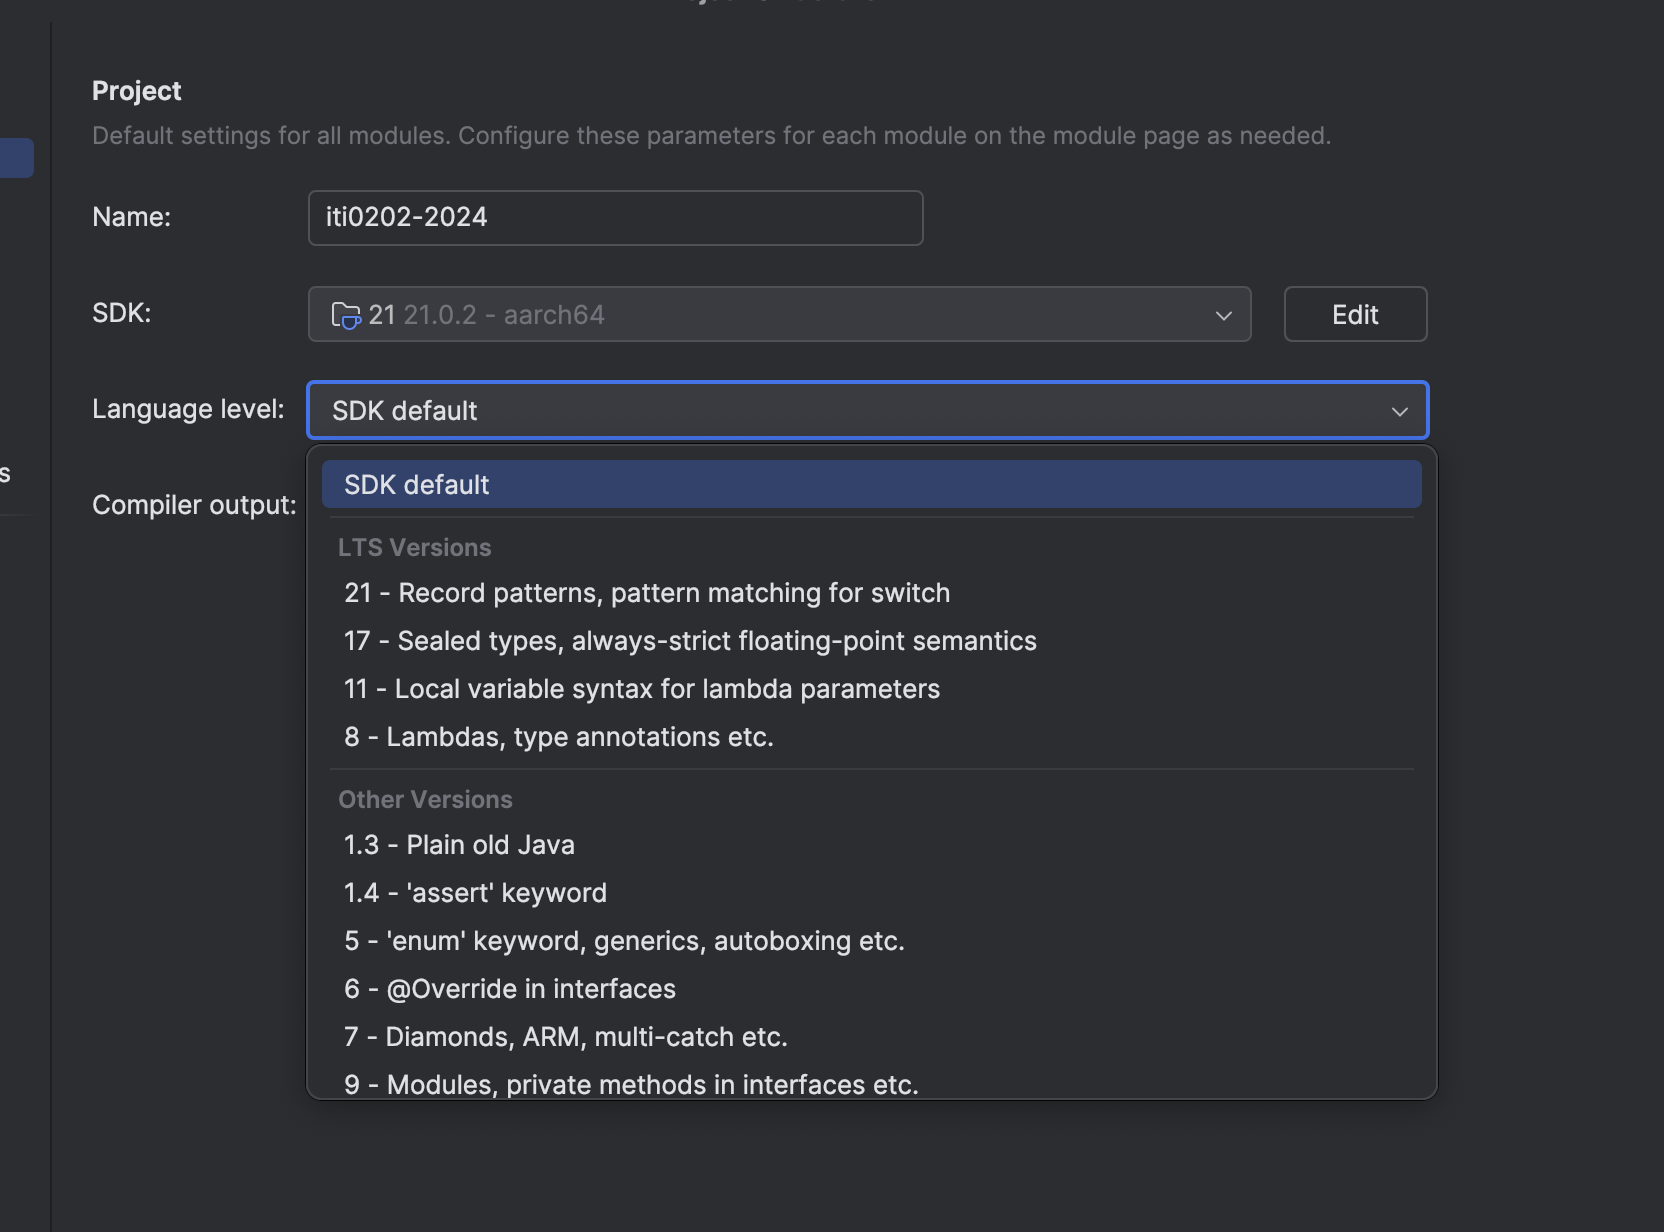The image size is (1664, 1232).
Task: Select the highlighted sidebar item at left edge
Action: [x=16, y=158]
